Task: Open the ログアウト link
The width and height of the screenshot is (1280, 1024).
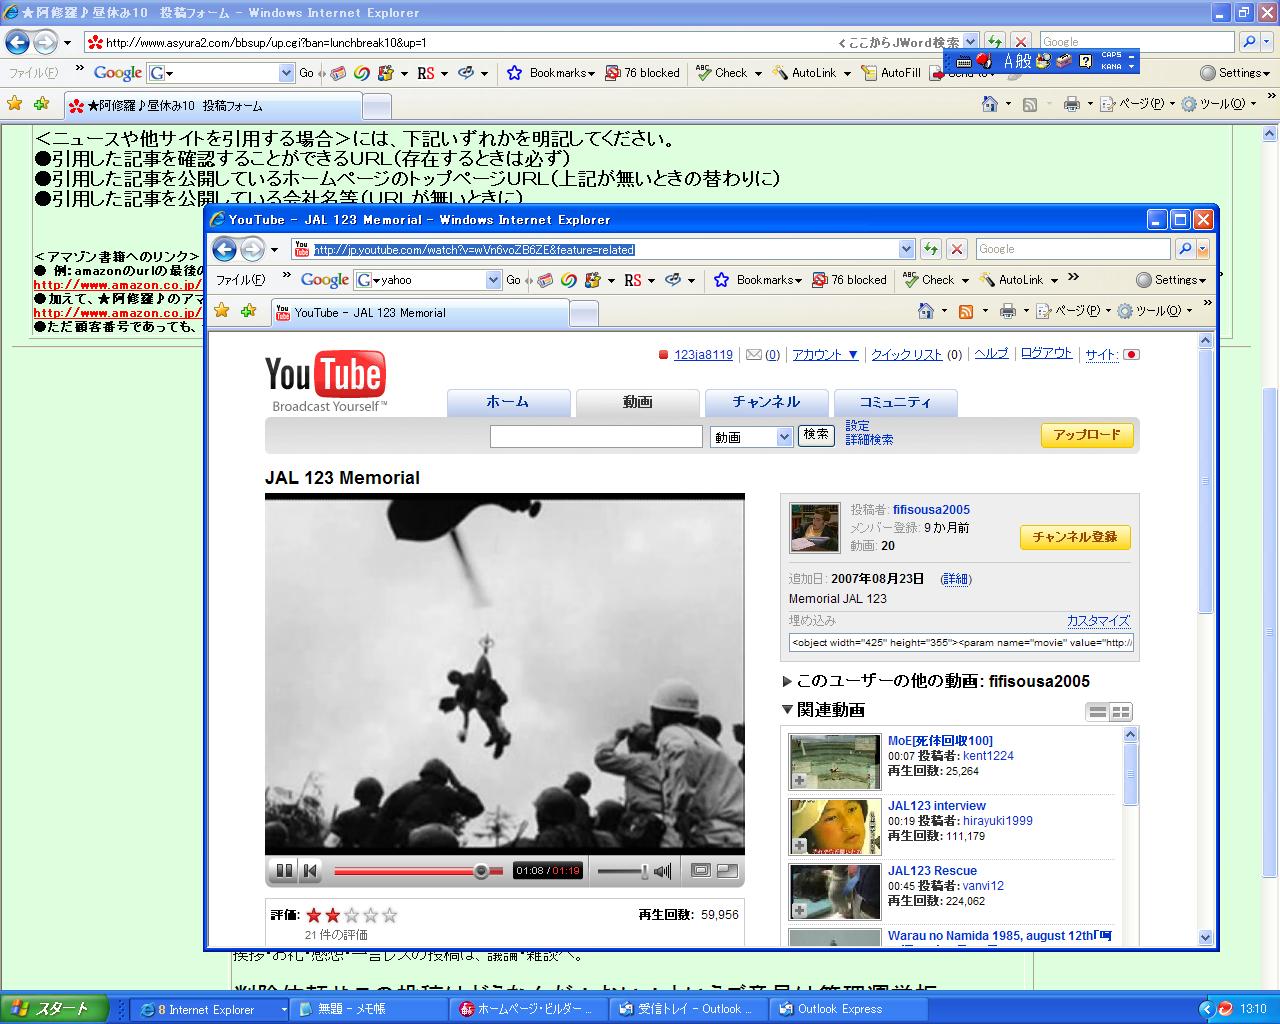Action: [1047, 354]
